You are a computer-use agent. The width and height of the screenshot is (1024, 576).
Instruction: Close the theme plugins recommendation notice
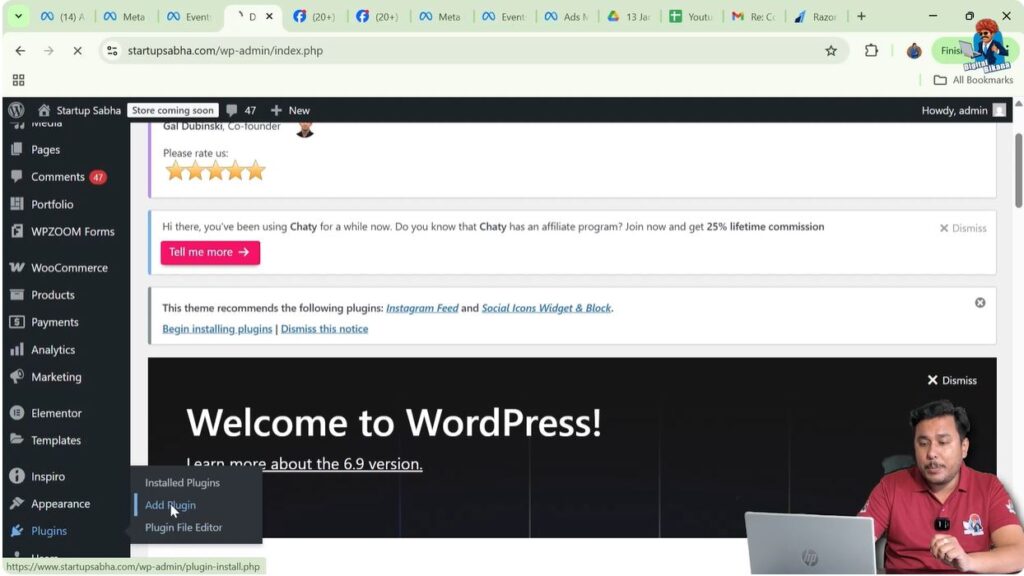coord(980,302)
